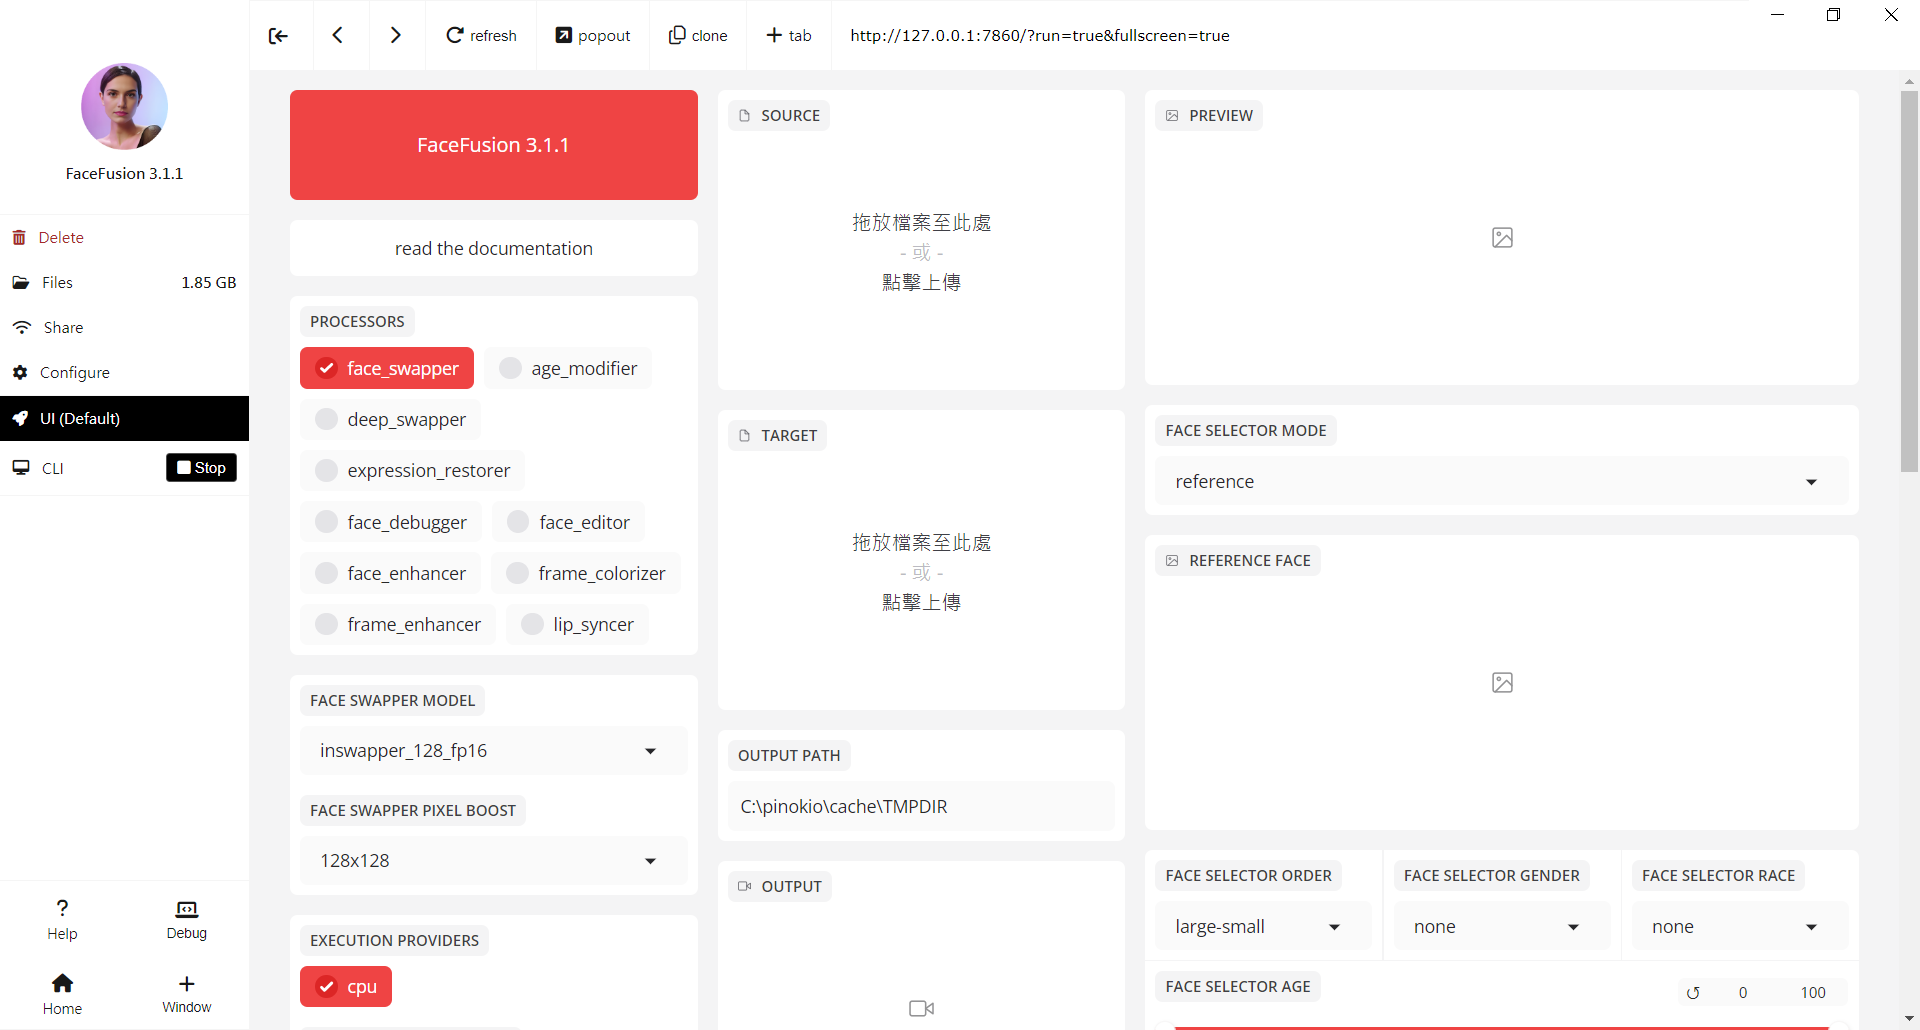Enable expression_restorer processor

(x=412, y=470)
